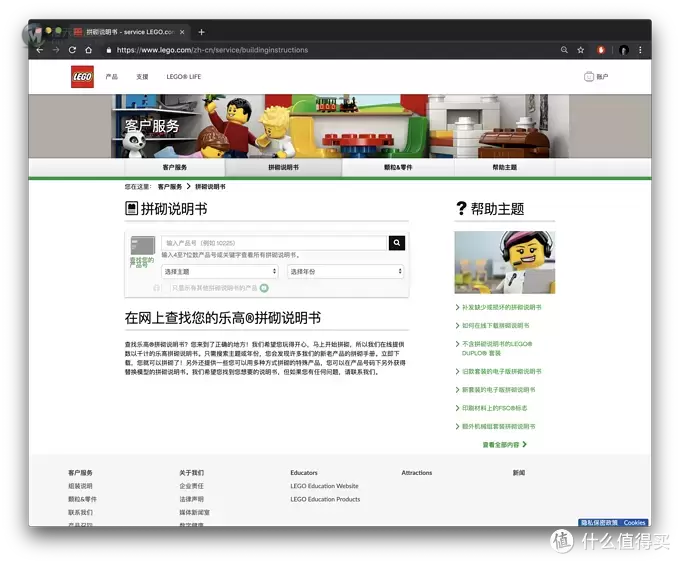Screen dimensions: 680x564
Task: Click the 客户服务 breadcrumb link
Action: (170, 187)
